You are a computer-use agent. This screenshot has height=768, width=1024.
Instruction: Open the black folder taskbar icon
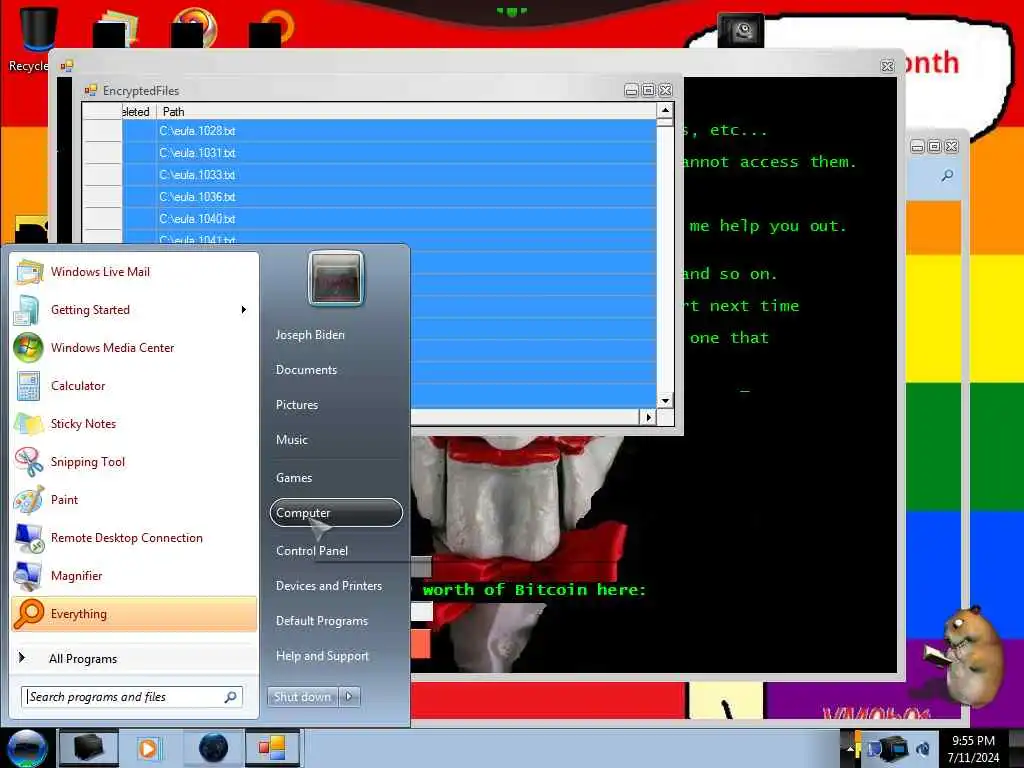coord(89,748)
